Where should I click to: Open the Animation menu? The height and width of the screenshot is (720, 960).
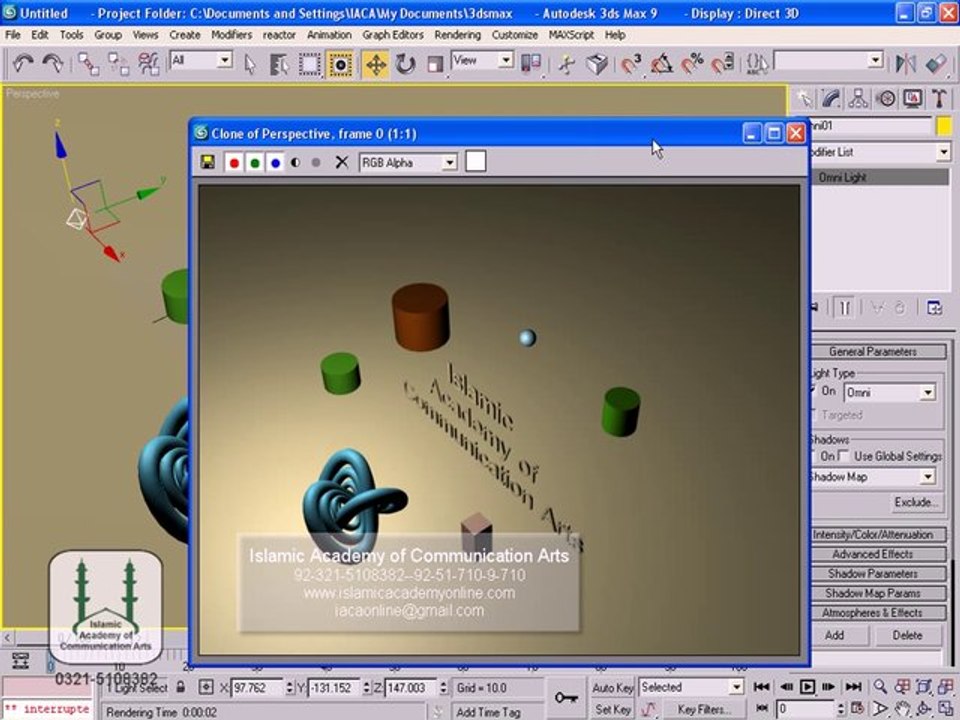tap(329, 35)
